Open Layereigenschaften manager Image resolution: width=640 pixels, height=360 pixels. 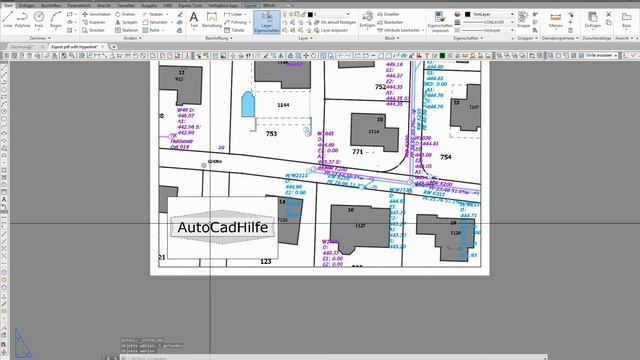tap(267, 22)
